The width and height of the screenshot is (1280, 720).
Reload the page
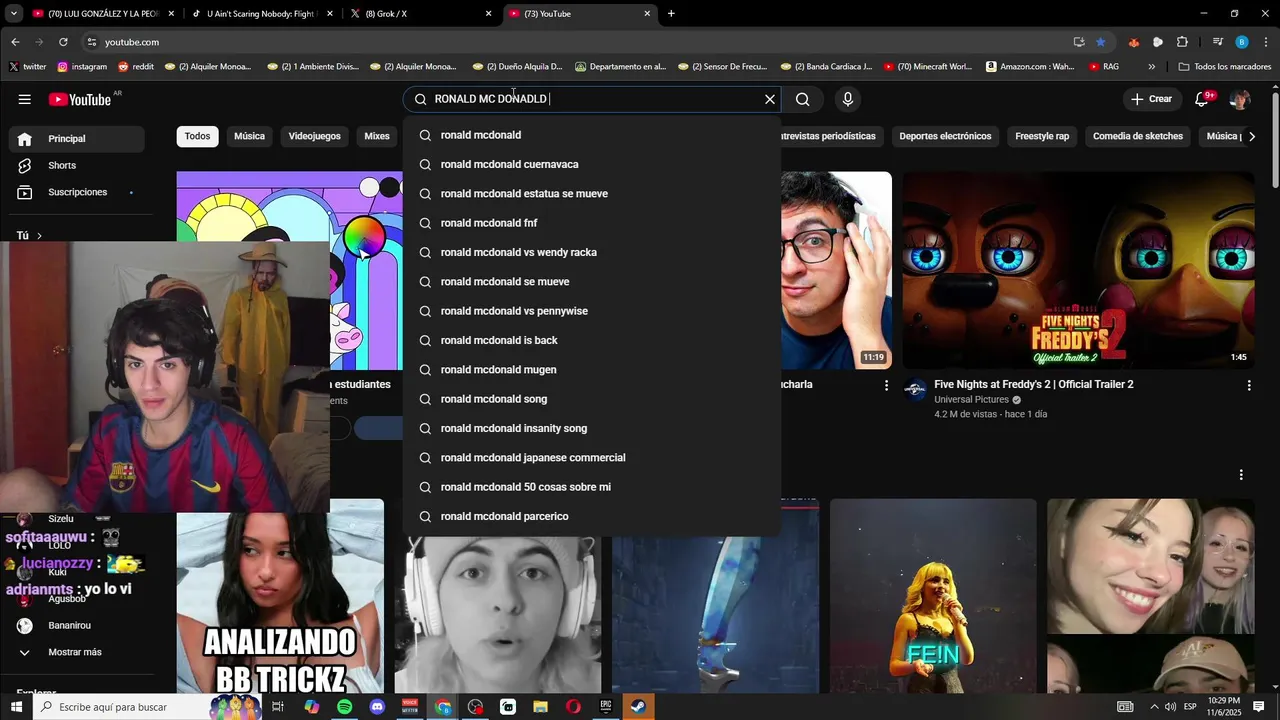pos(63,42)
